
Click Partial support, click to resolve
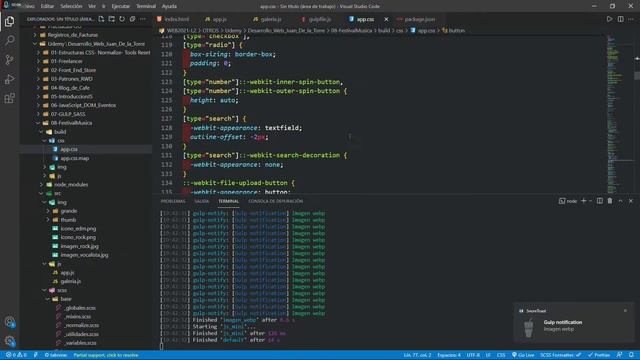pos(106,355)
